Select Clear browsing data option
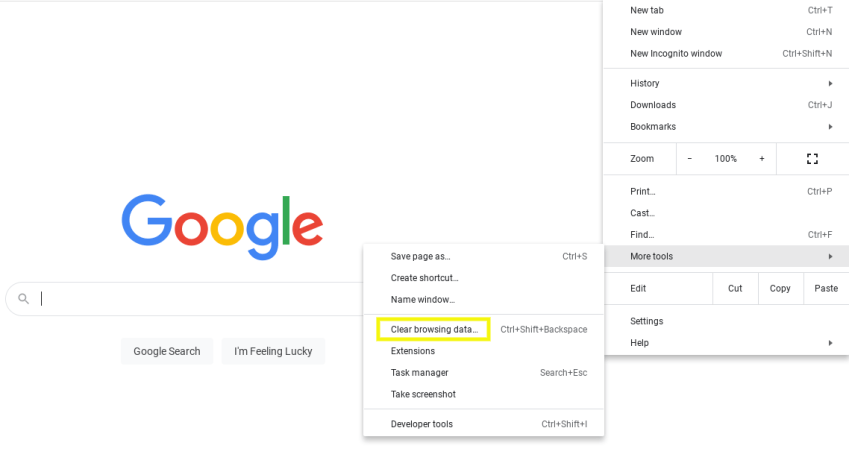 434,329
